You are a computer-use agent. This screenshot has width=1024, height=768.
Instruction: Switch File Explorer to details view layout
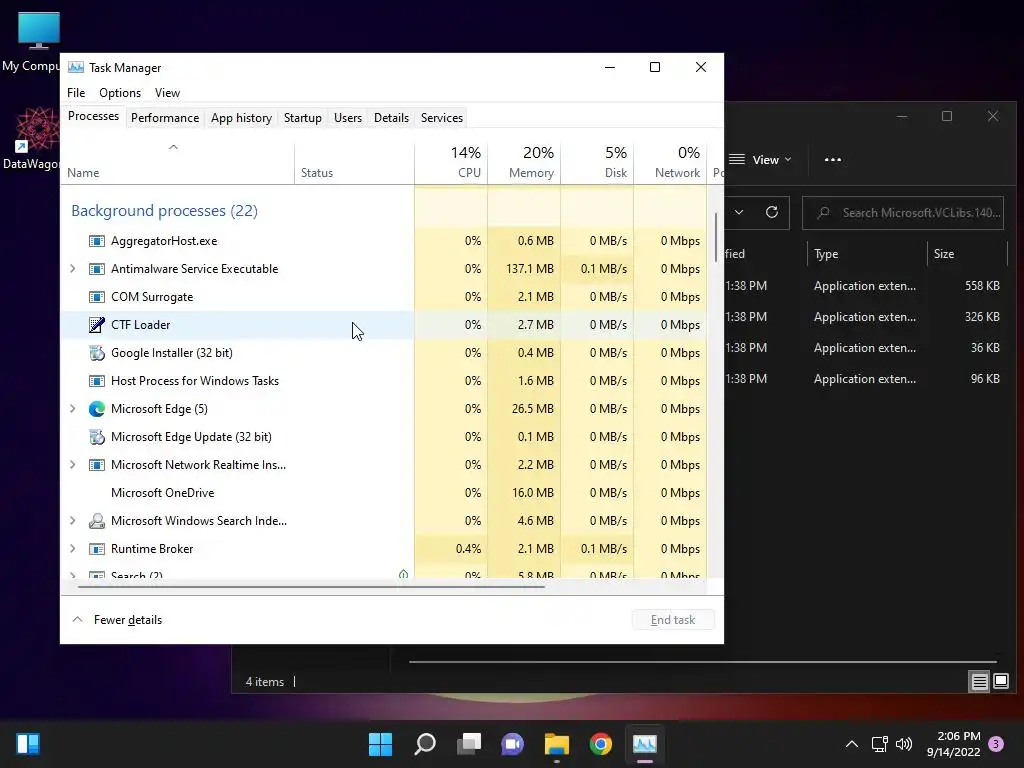click(980, 682)
